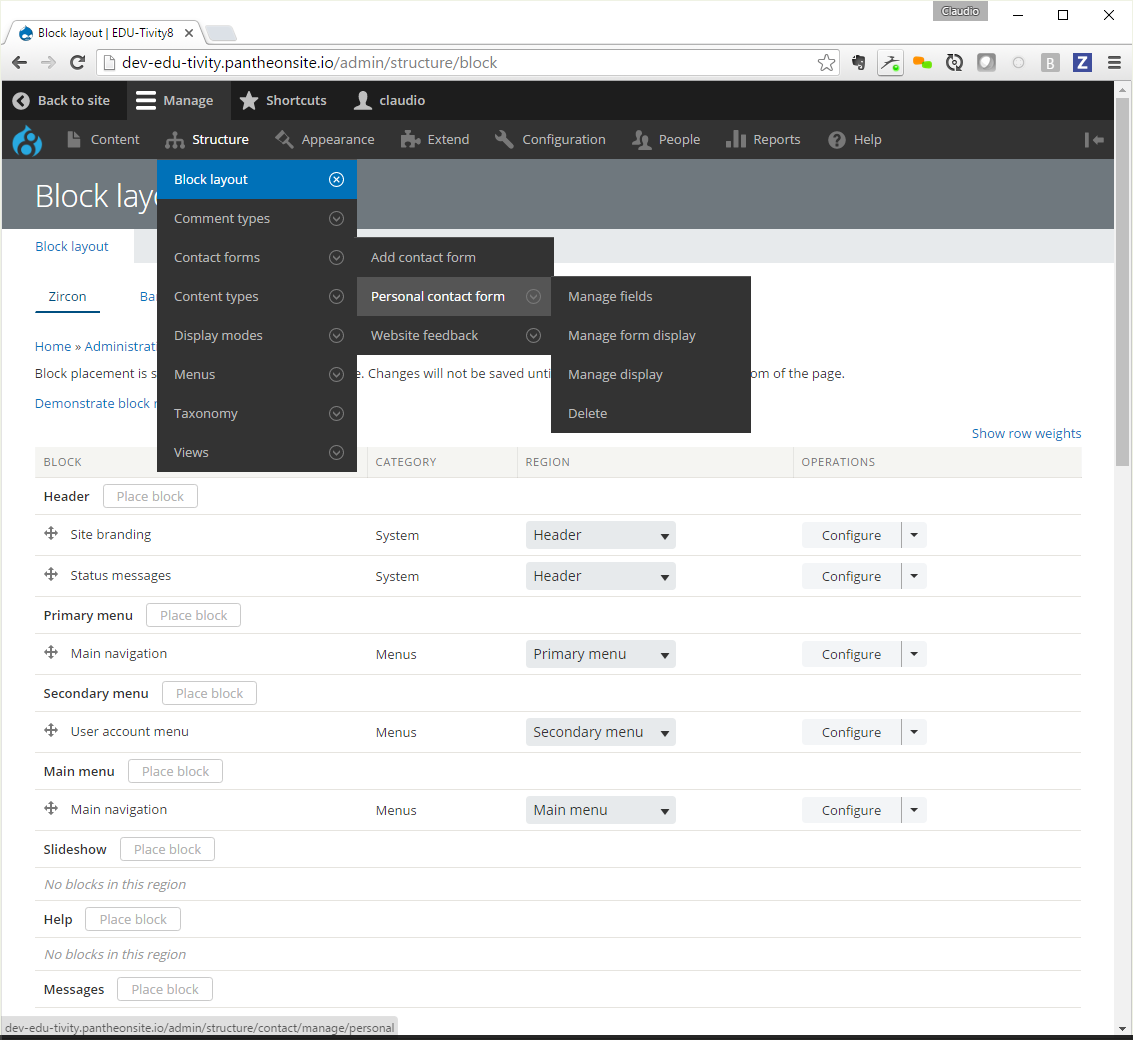The image size is (1133, 1040).
Task: Click Place block button for Slideshow region
Action: click(167, 849)
